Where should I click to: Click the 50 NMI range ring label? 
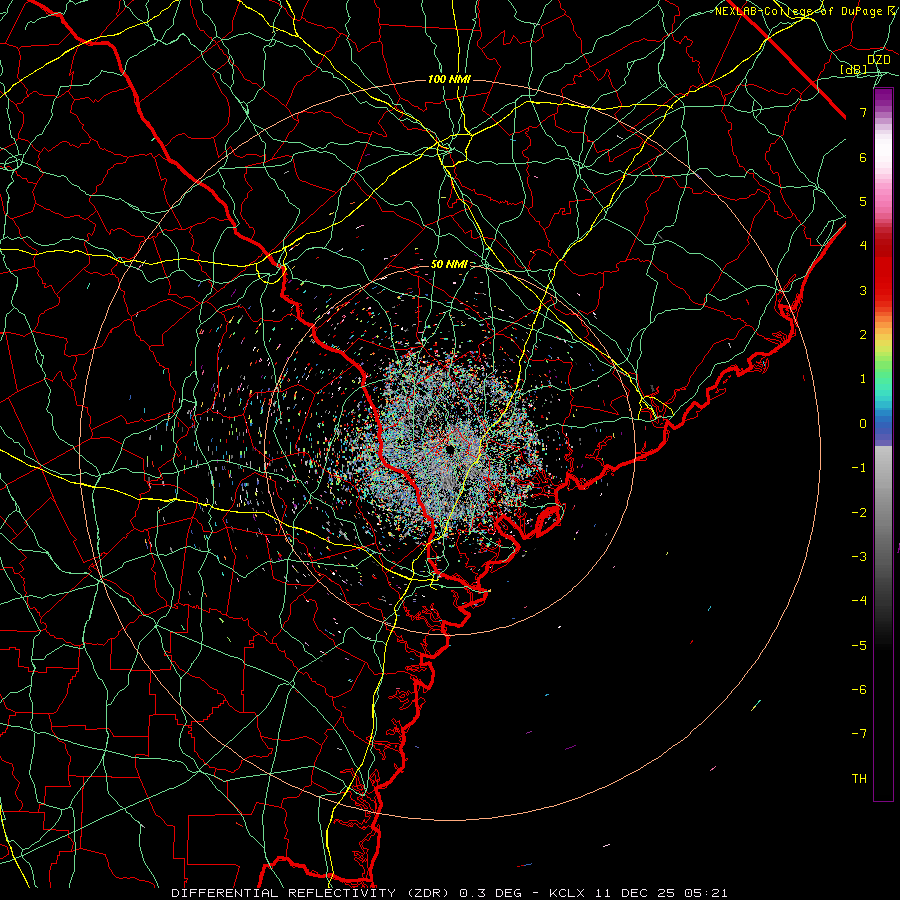tap(449, 264)
